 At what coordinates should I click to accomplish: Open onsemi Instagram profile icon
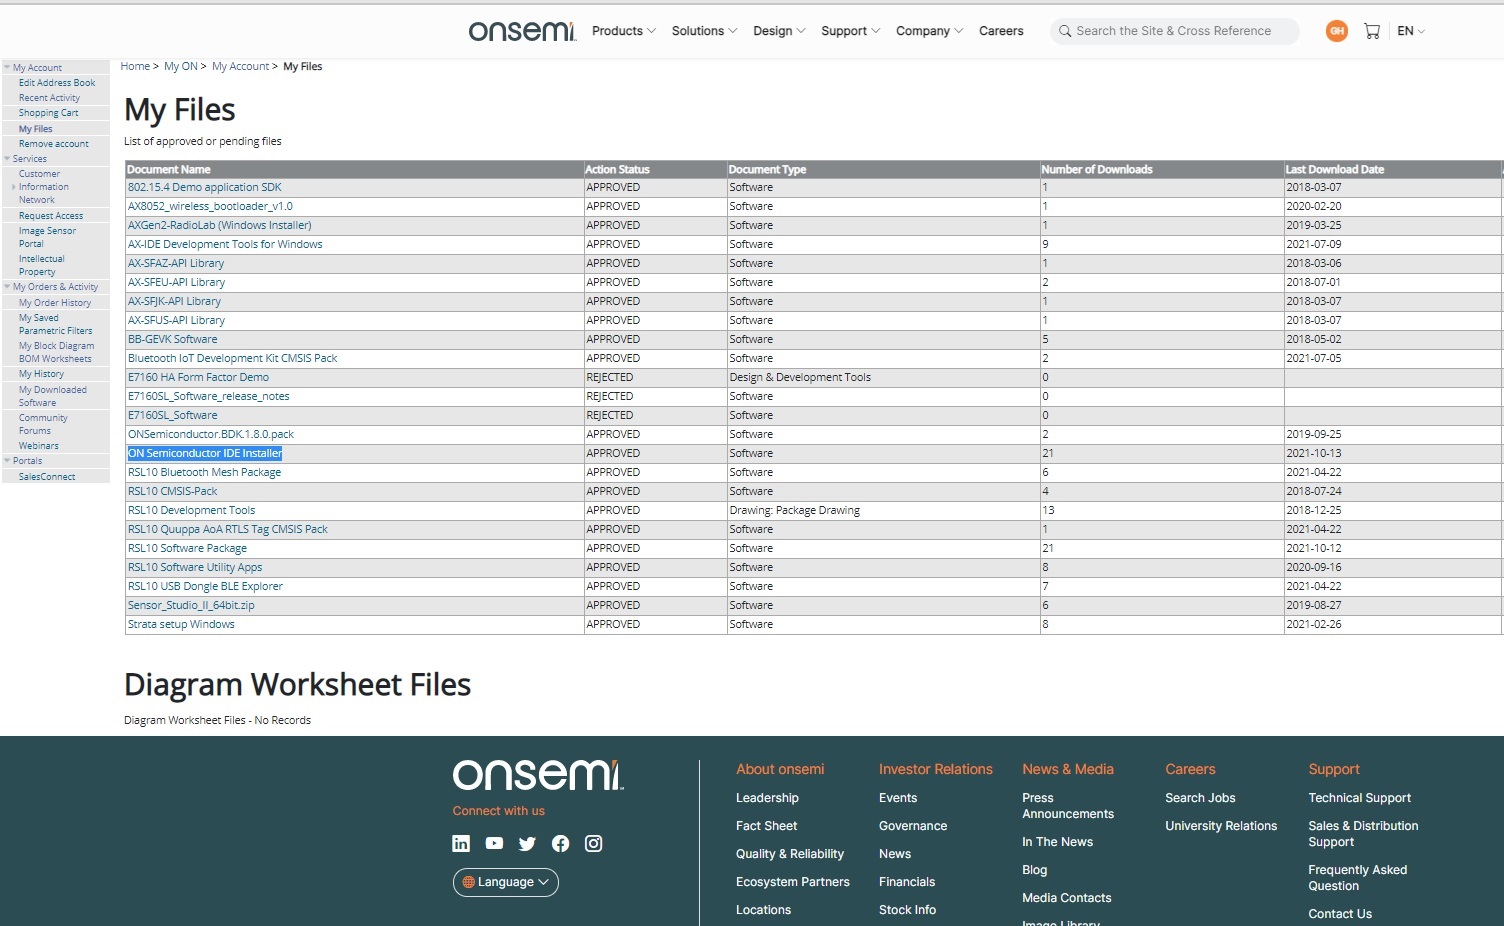click(593, 843)
